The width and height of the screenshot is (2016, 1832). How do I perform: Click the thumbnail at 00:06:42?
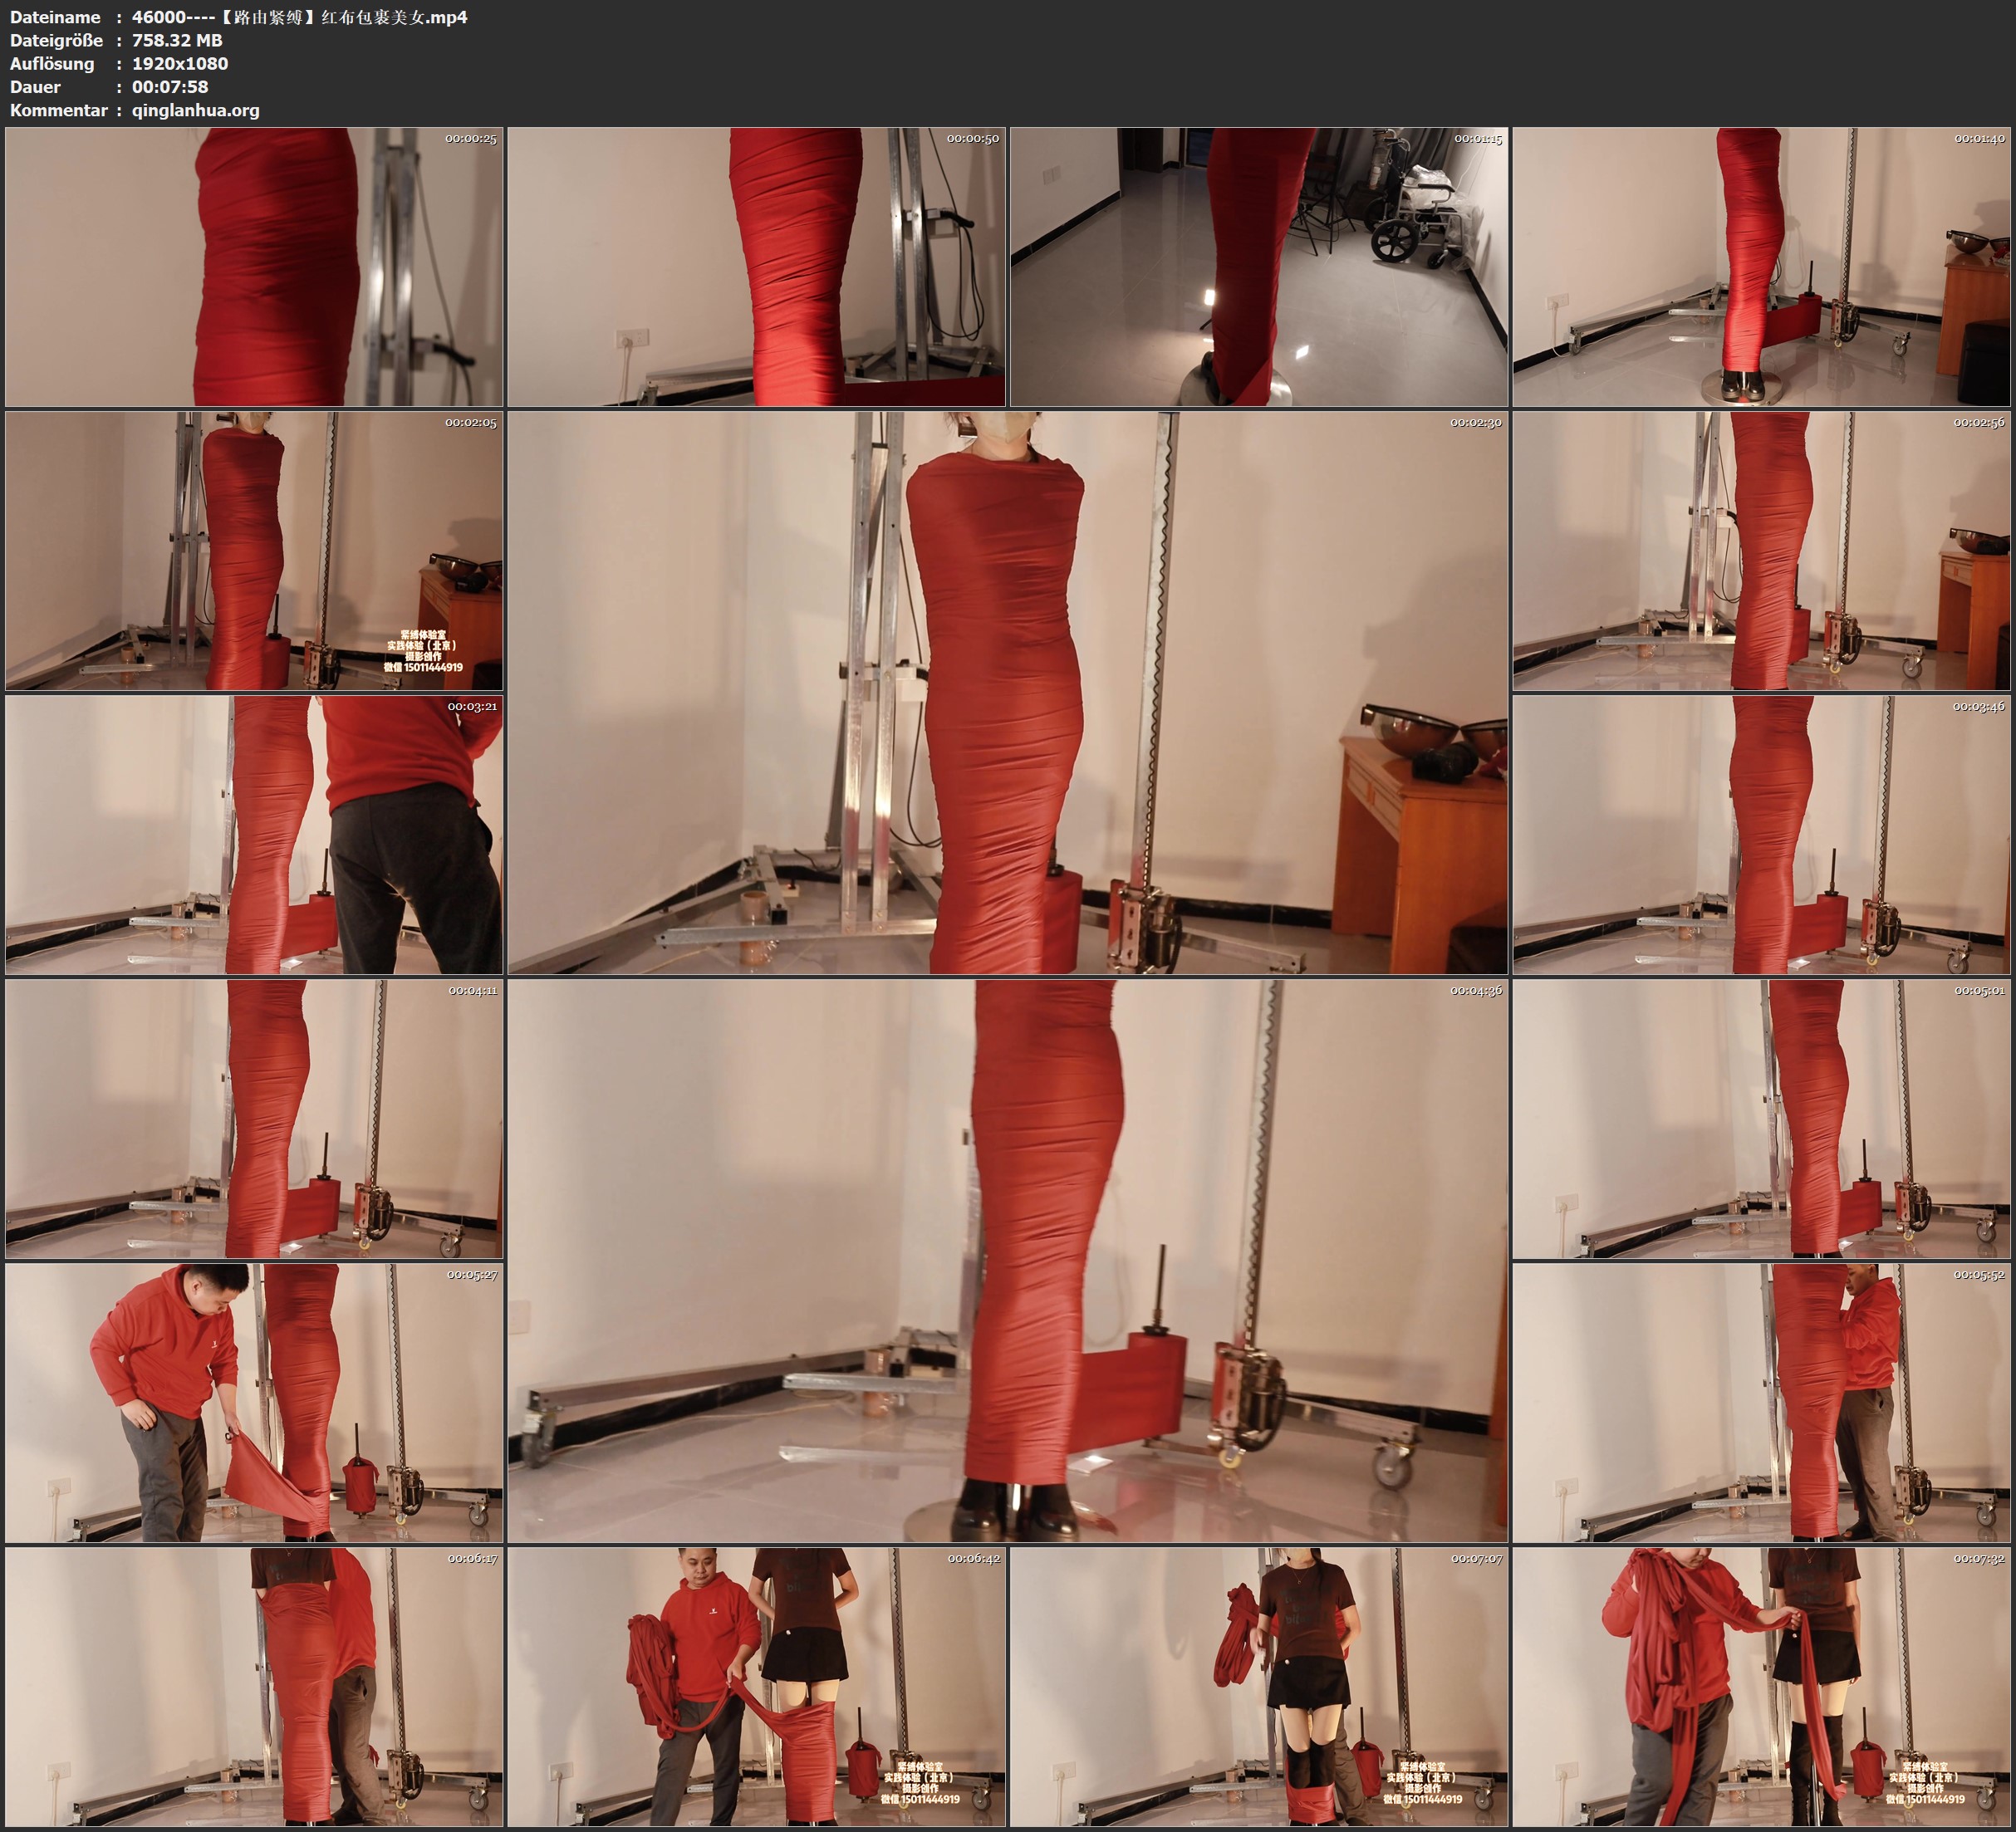click(756, 1686)
